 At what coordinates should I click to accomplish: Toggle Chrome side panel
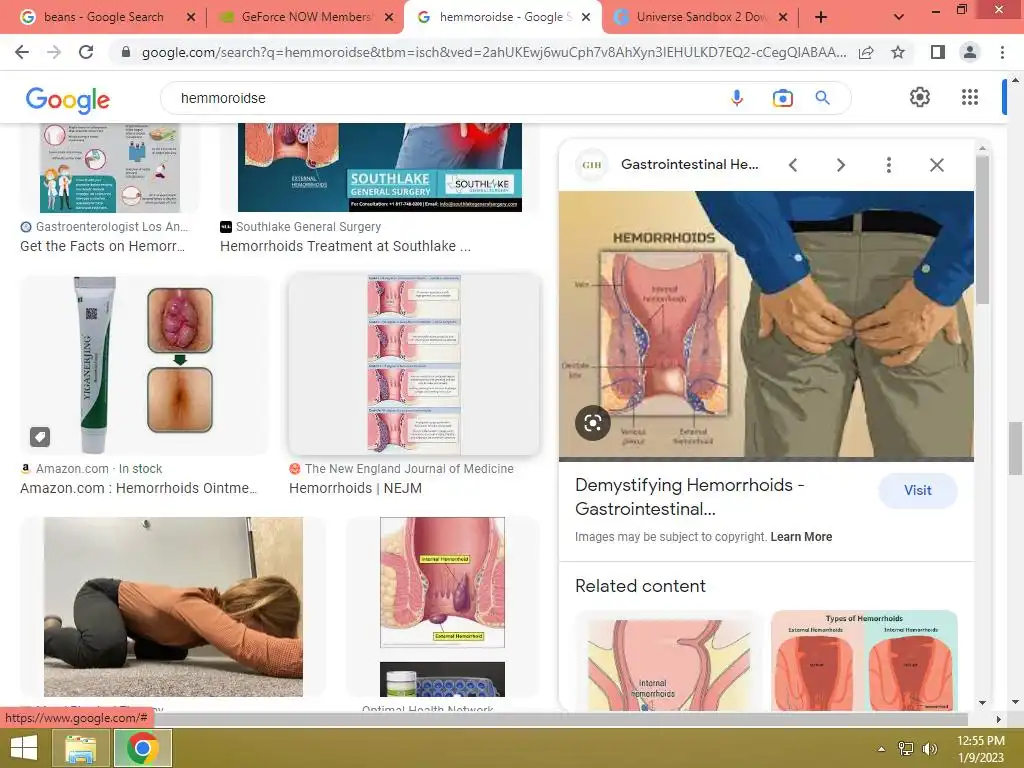pos(938,52)
